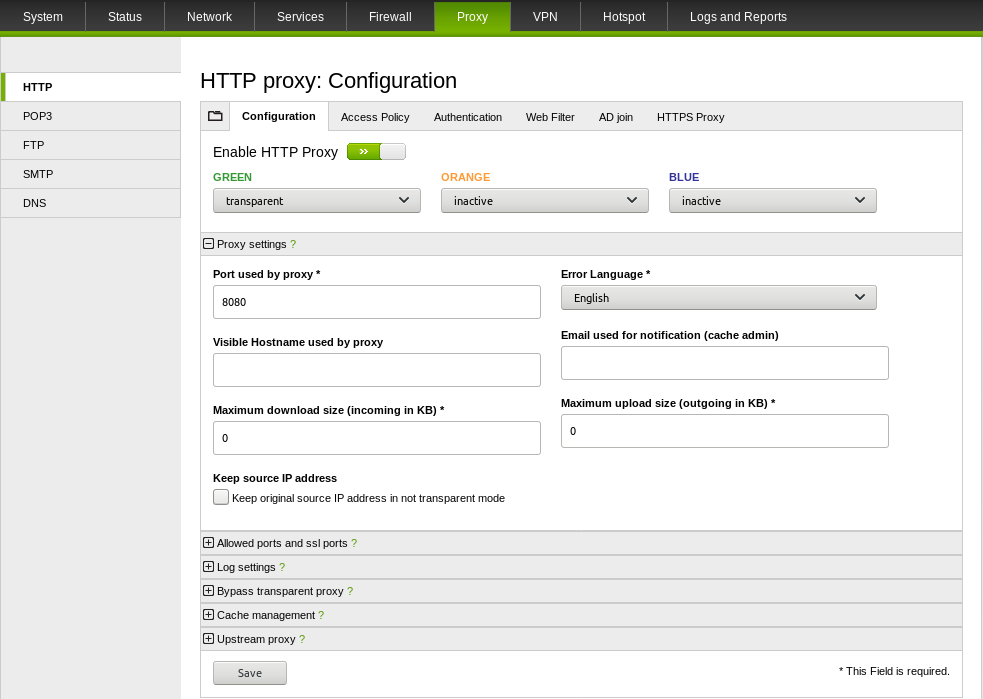Expand the Cache management section
This screenshot has height=699, width=983.
(208, 615)
